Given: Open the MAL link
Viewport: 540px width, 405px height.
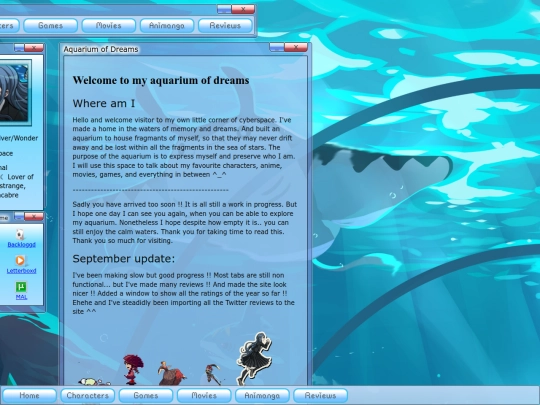Looking at the screenshot, I should pyautogui.click(x=21, y=297).
